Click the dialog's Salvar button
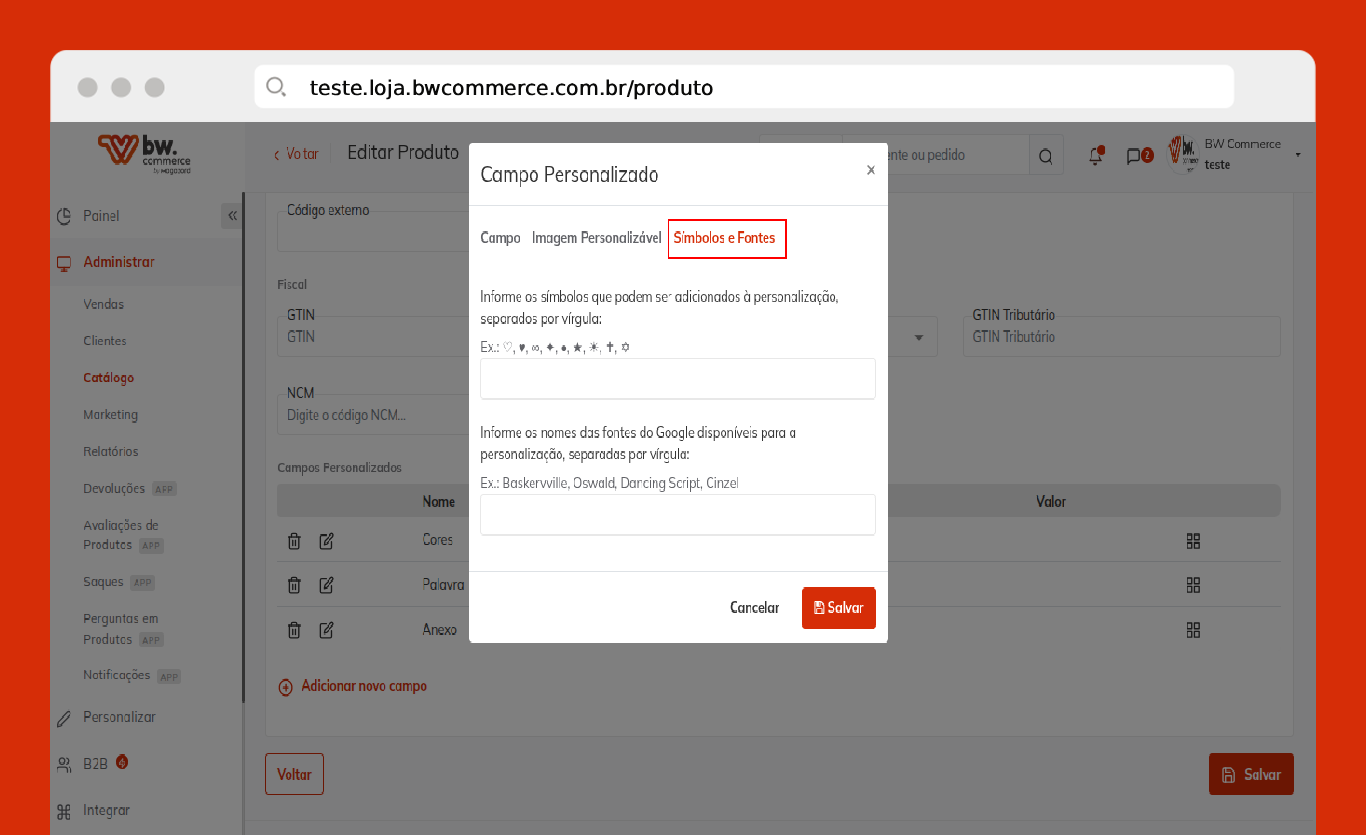 coord(838,608)
